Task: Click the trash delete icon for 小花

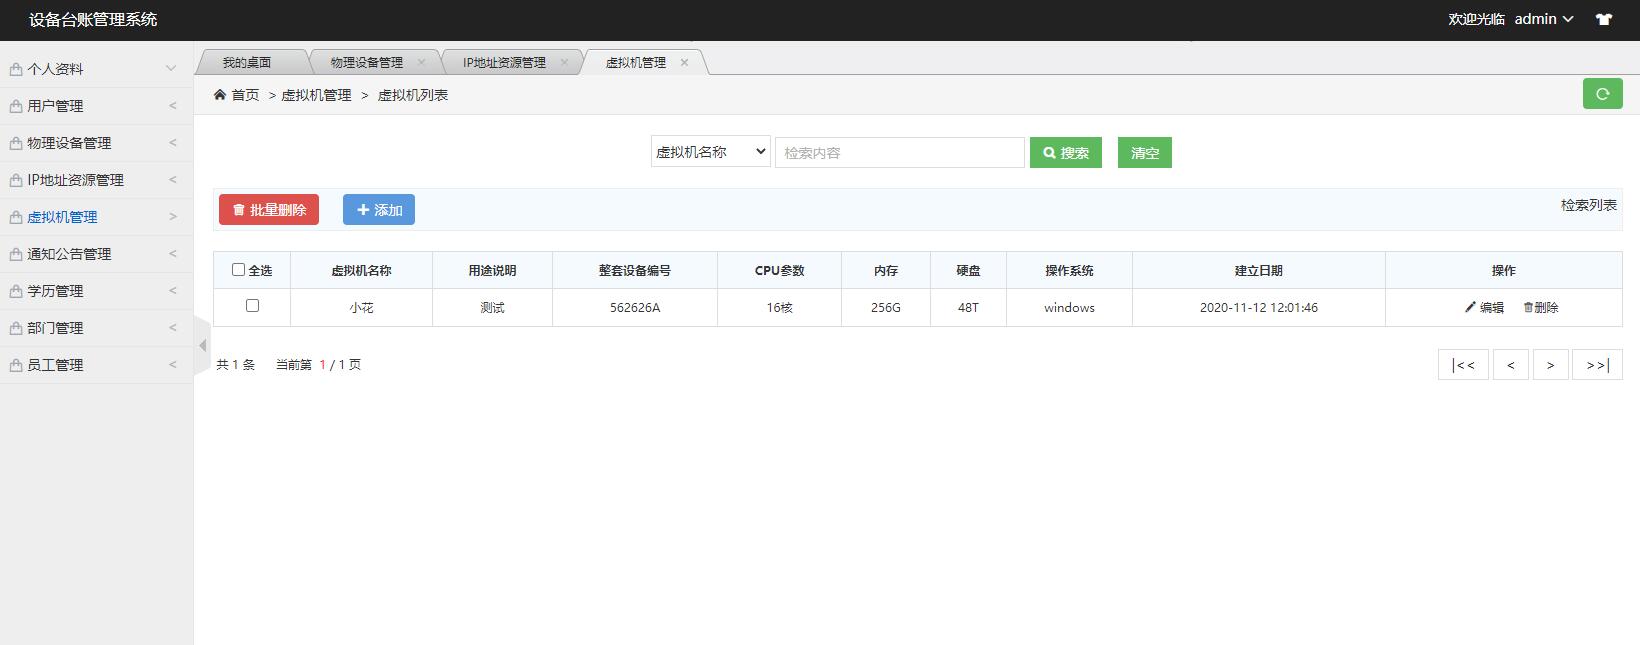Action: 1528,308
